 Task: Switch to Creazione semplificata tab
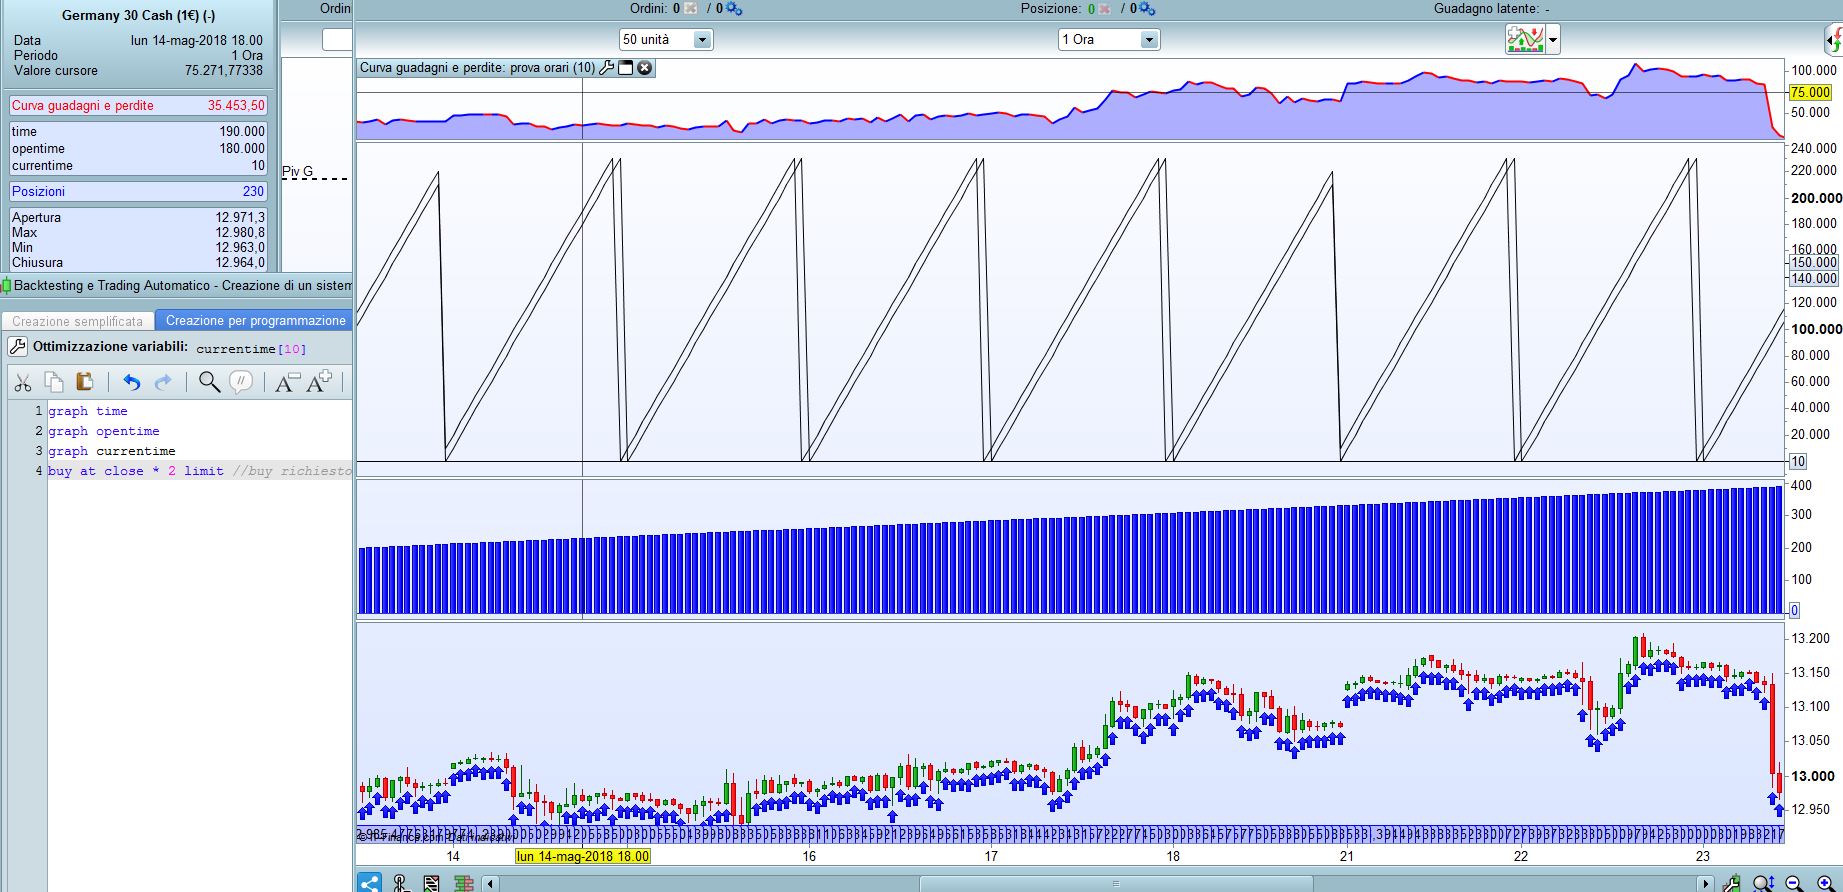point(78,321)
